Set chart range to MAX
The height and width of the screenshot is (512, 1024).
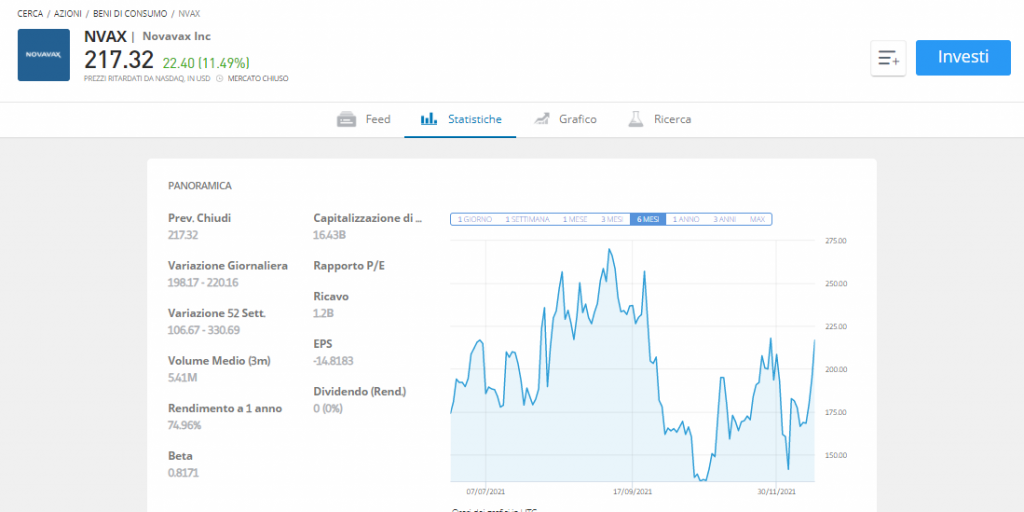tap(757, 219)
